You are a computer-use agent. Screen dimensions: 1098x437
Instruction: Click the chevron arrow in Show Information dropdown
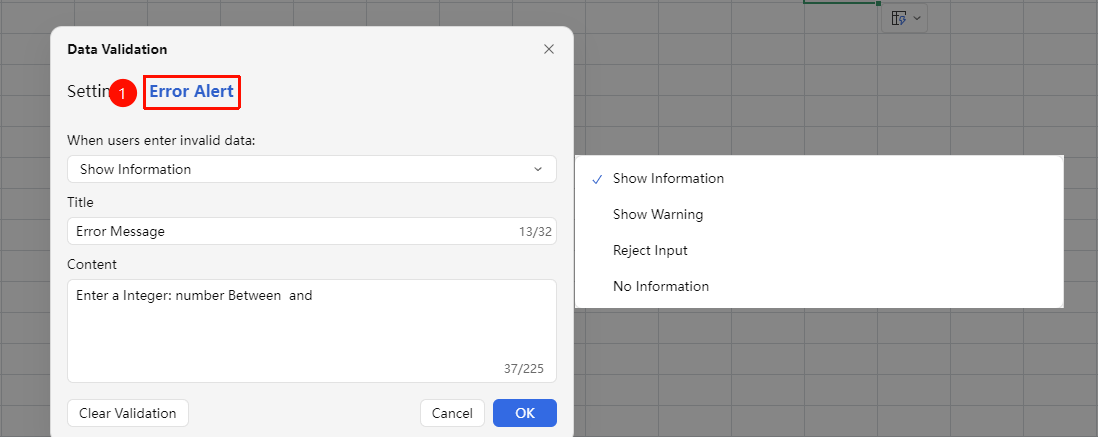(x=538, y=169)
